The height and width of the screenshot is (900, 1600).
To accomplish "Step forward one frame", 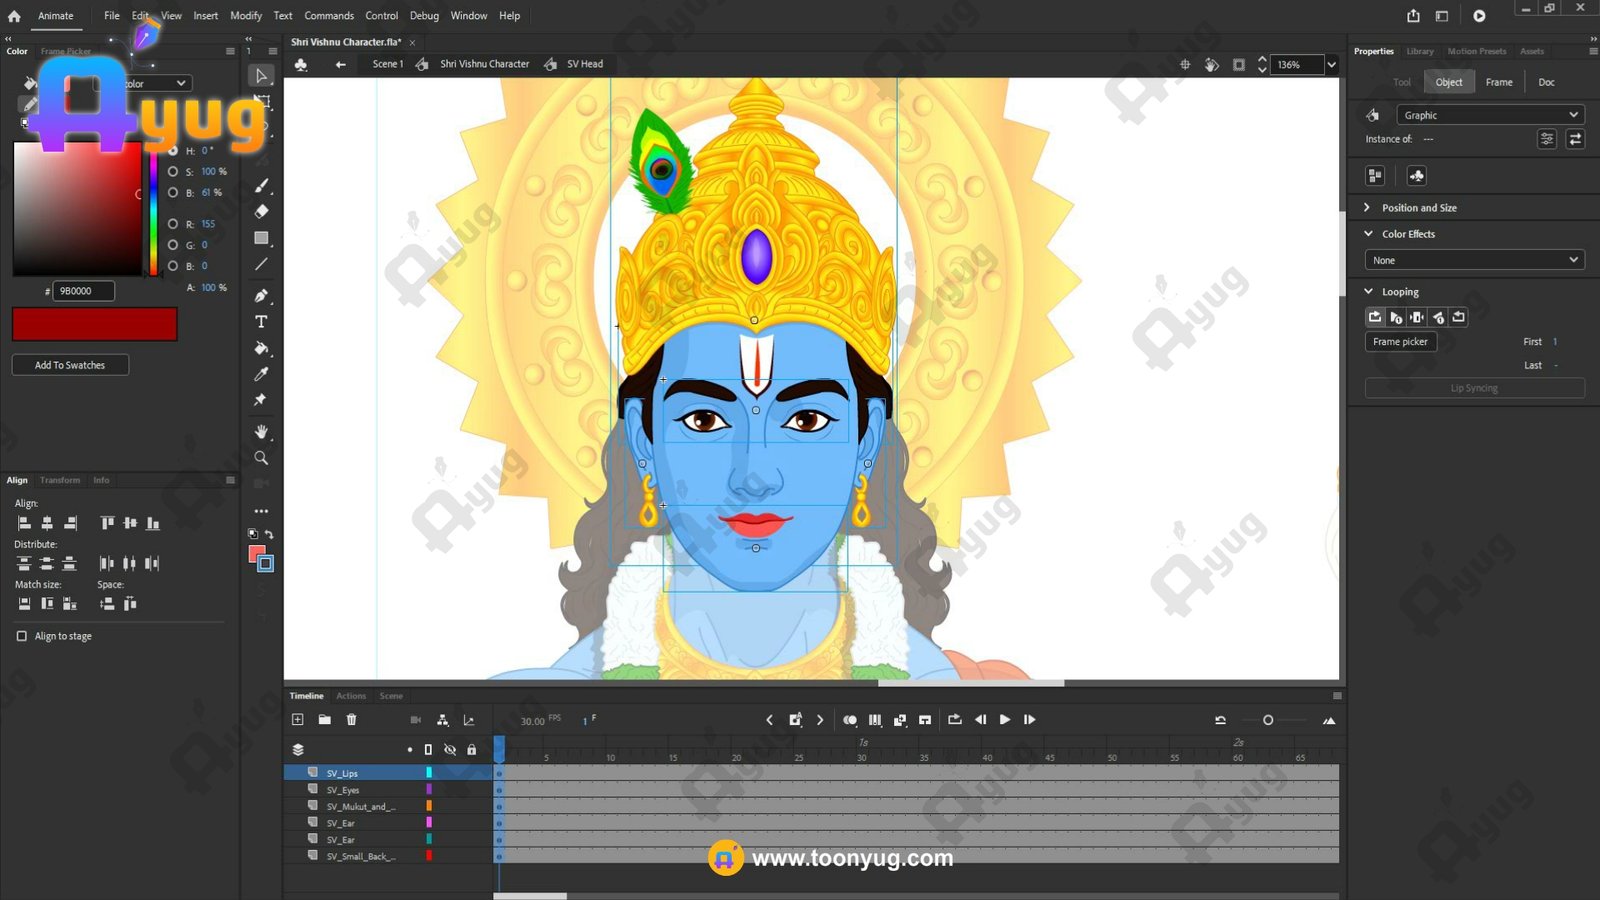I will click(x=1030, y=720).
